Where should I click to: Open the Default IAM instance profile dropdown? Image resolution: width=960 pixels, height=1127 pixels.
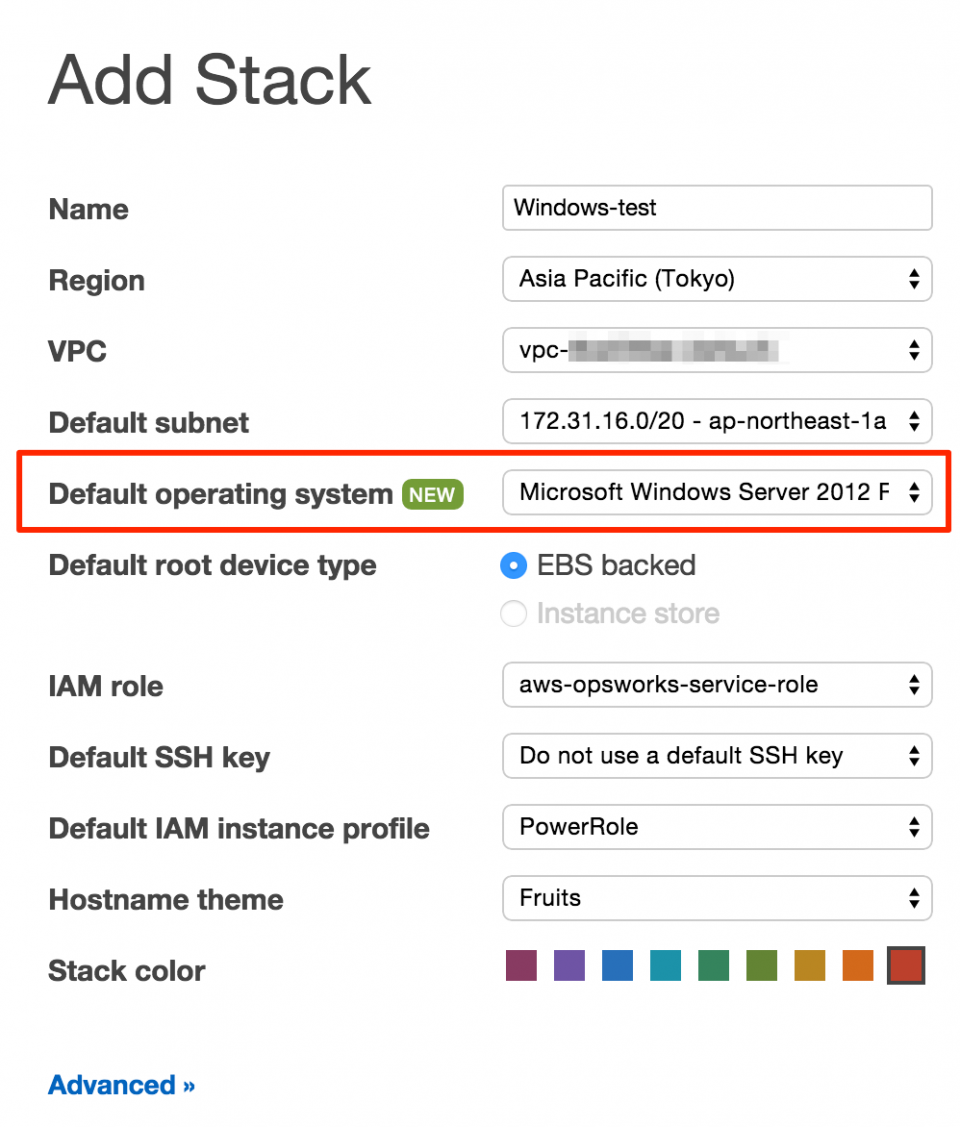tap(716, 827)
